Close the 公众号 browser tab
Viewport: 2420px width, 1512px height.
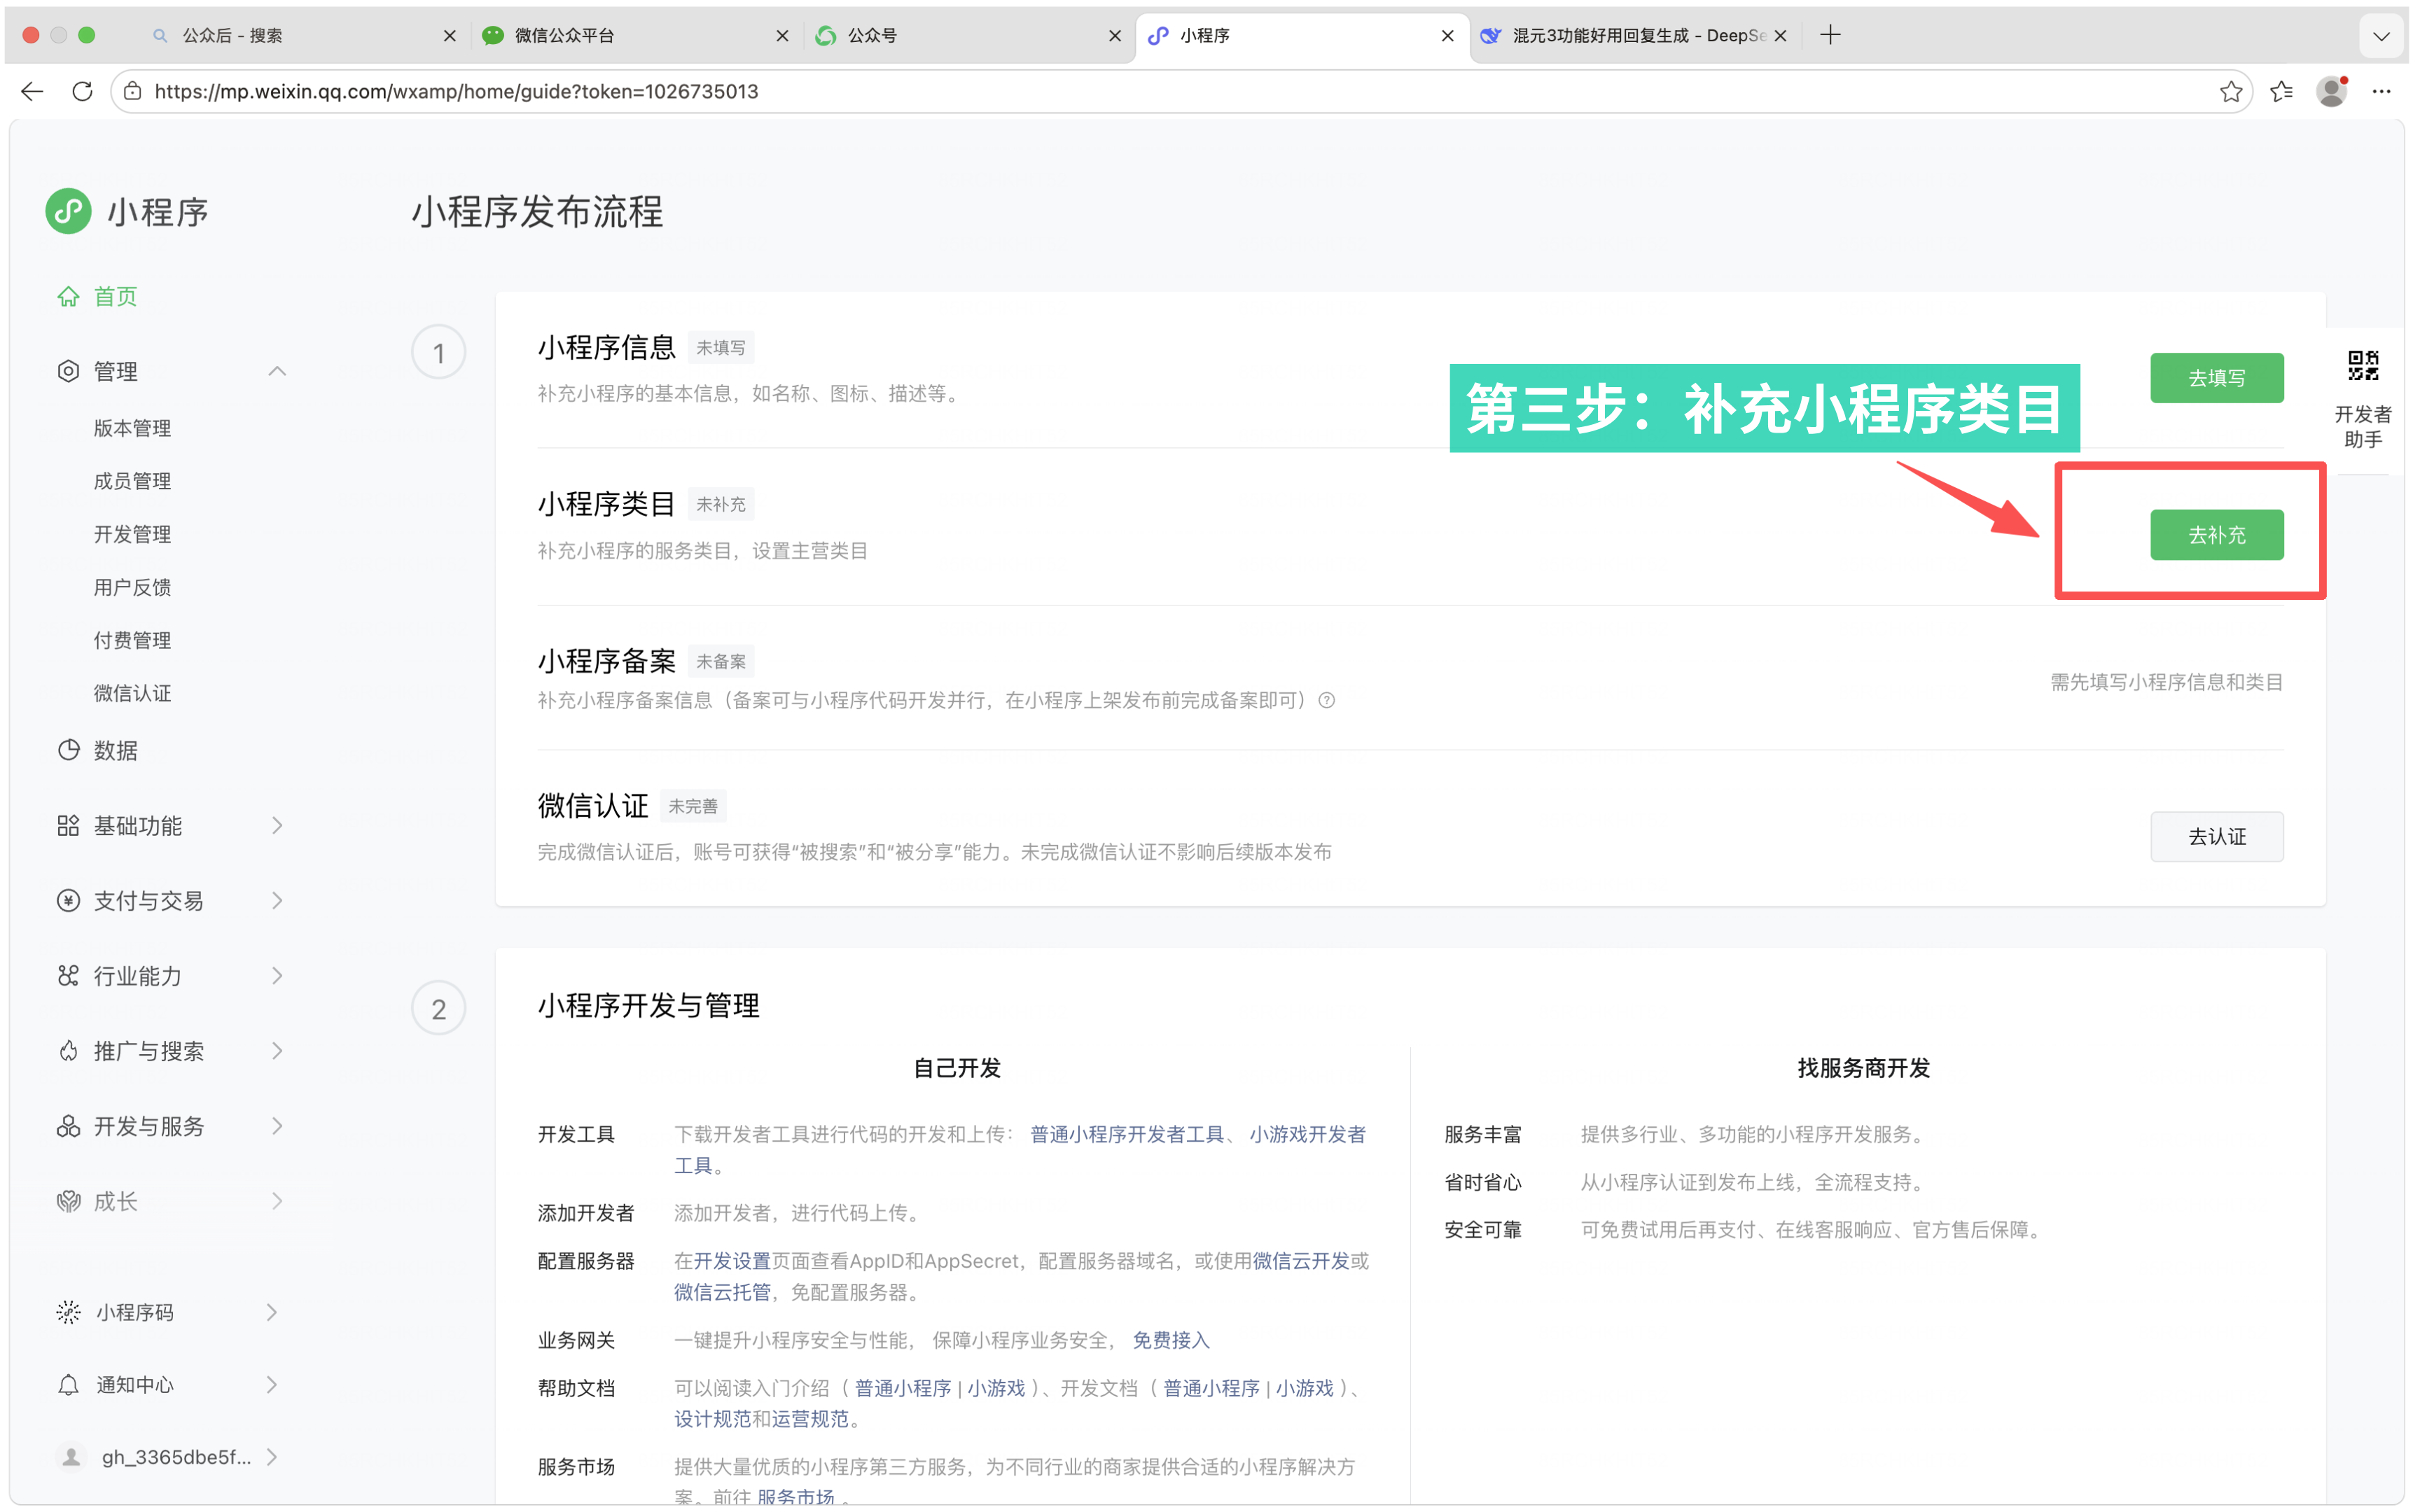click(1114, 36)
